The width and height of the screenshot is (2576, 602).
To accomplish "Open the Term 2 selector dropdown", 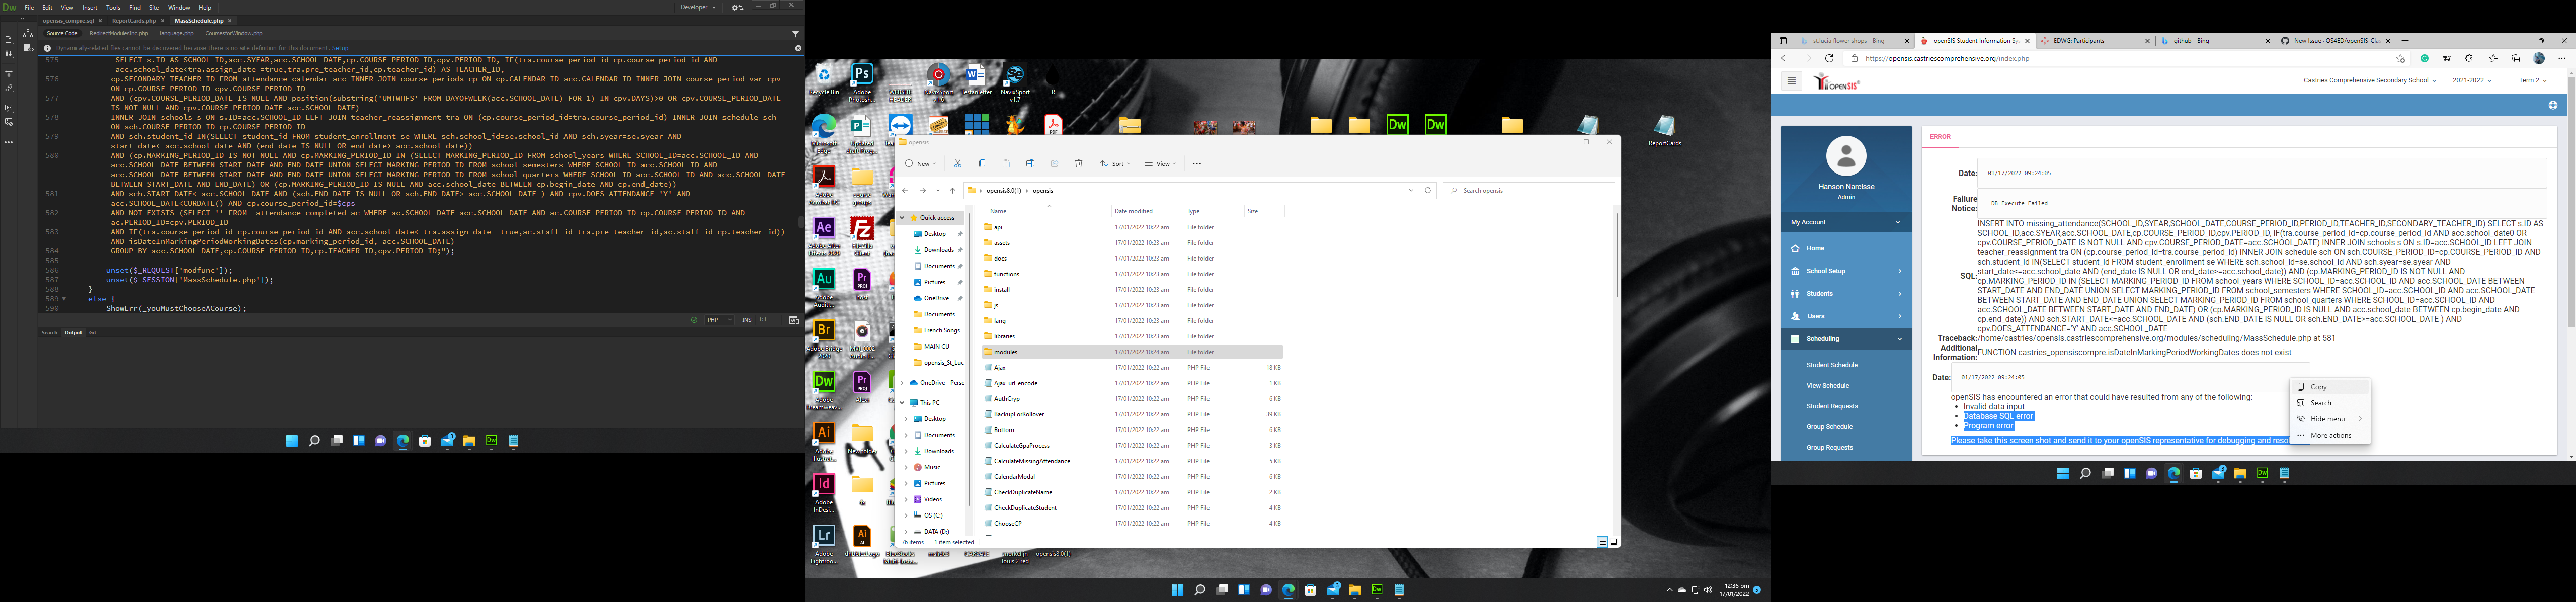I will click(2532, 81).
